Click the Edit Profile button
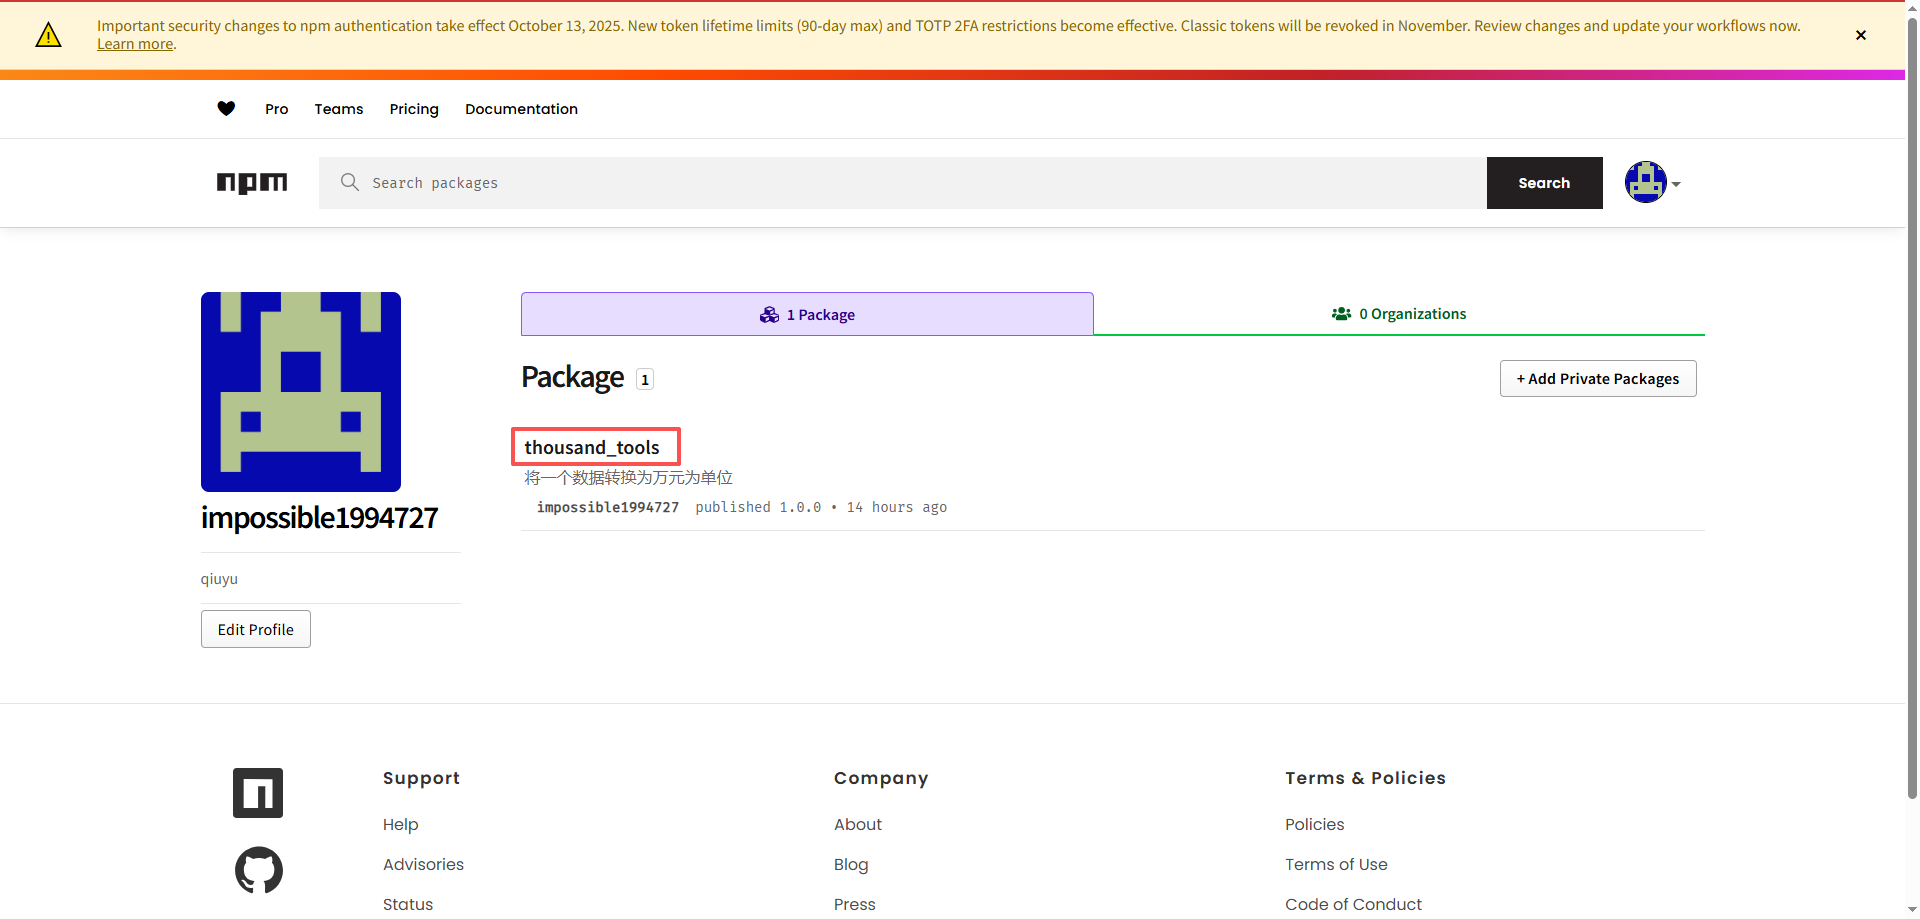1920x919 pixels. click(x=256, y=629)
